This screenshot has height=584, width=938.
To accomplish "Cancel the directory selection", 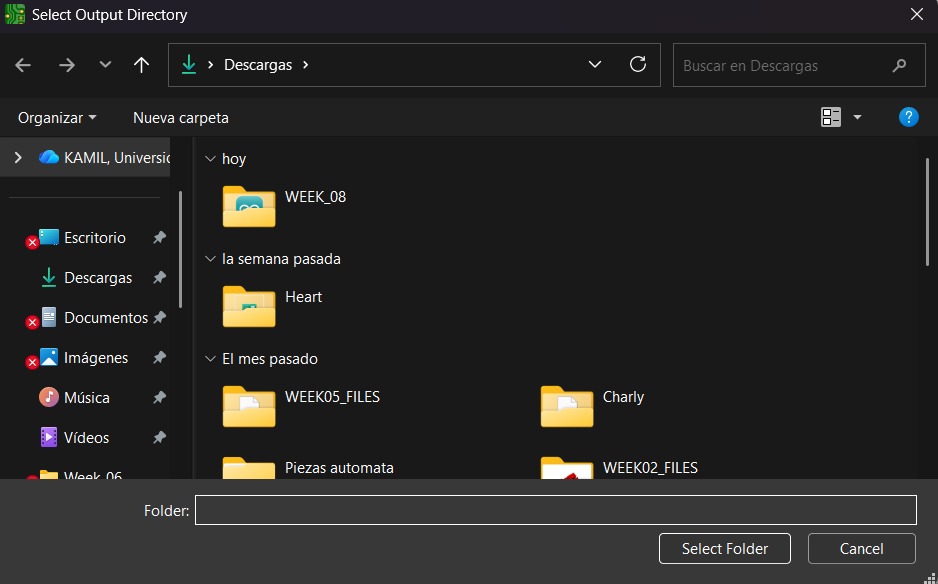I will point(861,549).
